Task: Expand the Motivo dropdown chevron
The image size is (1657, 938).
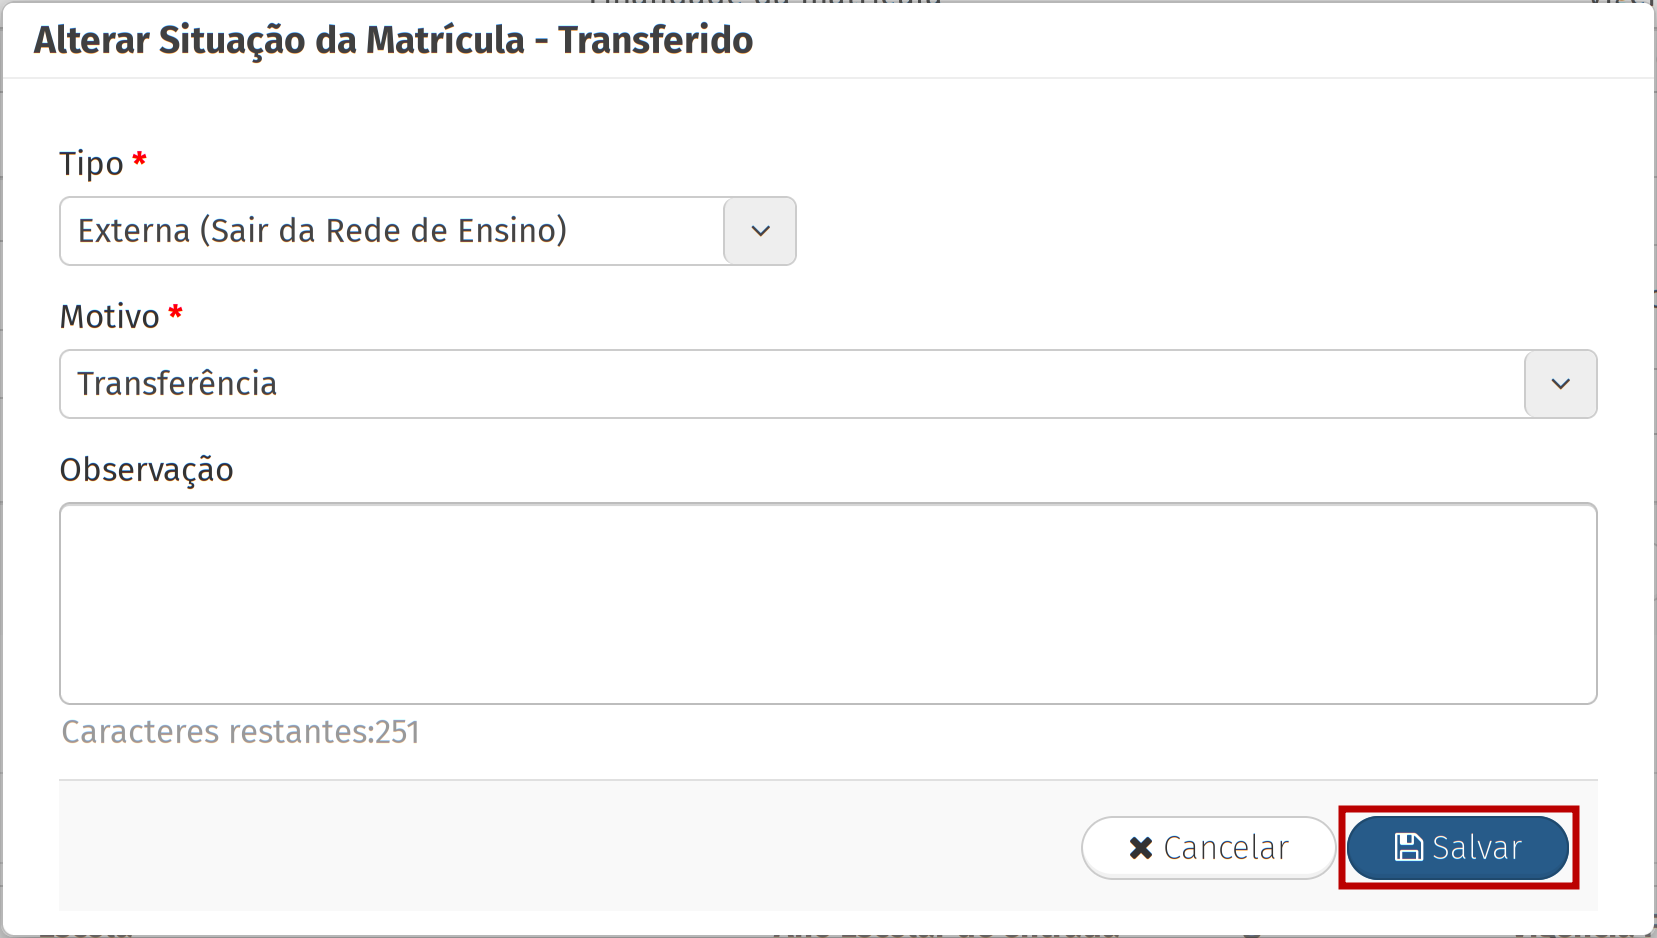Action: coord(1560,384)
